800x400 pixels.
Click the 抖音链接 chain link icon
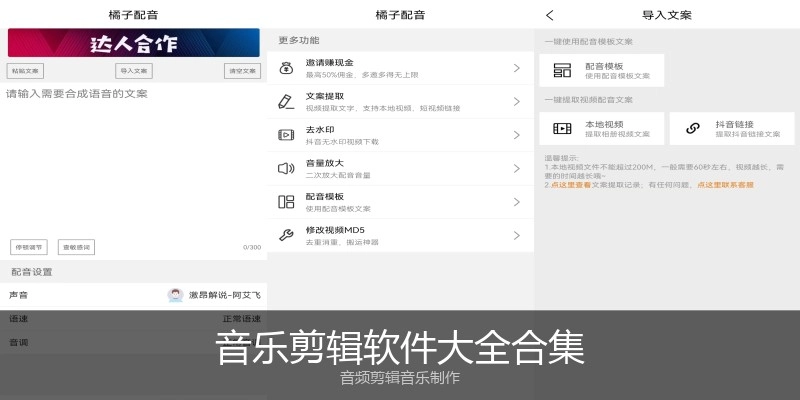[x=693, y=129]
